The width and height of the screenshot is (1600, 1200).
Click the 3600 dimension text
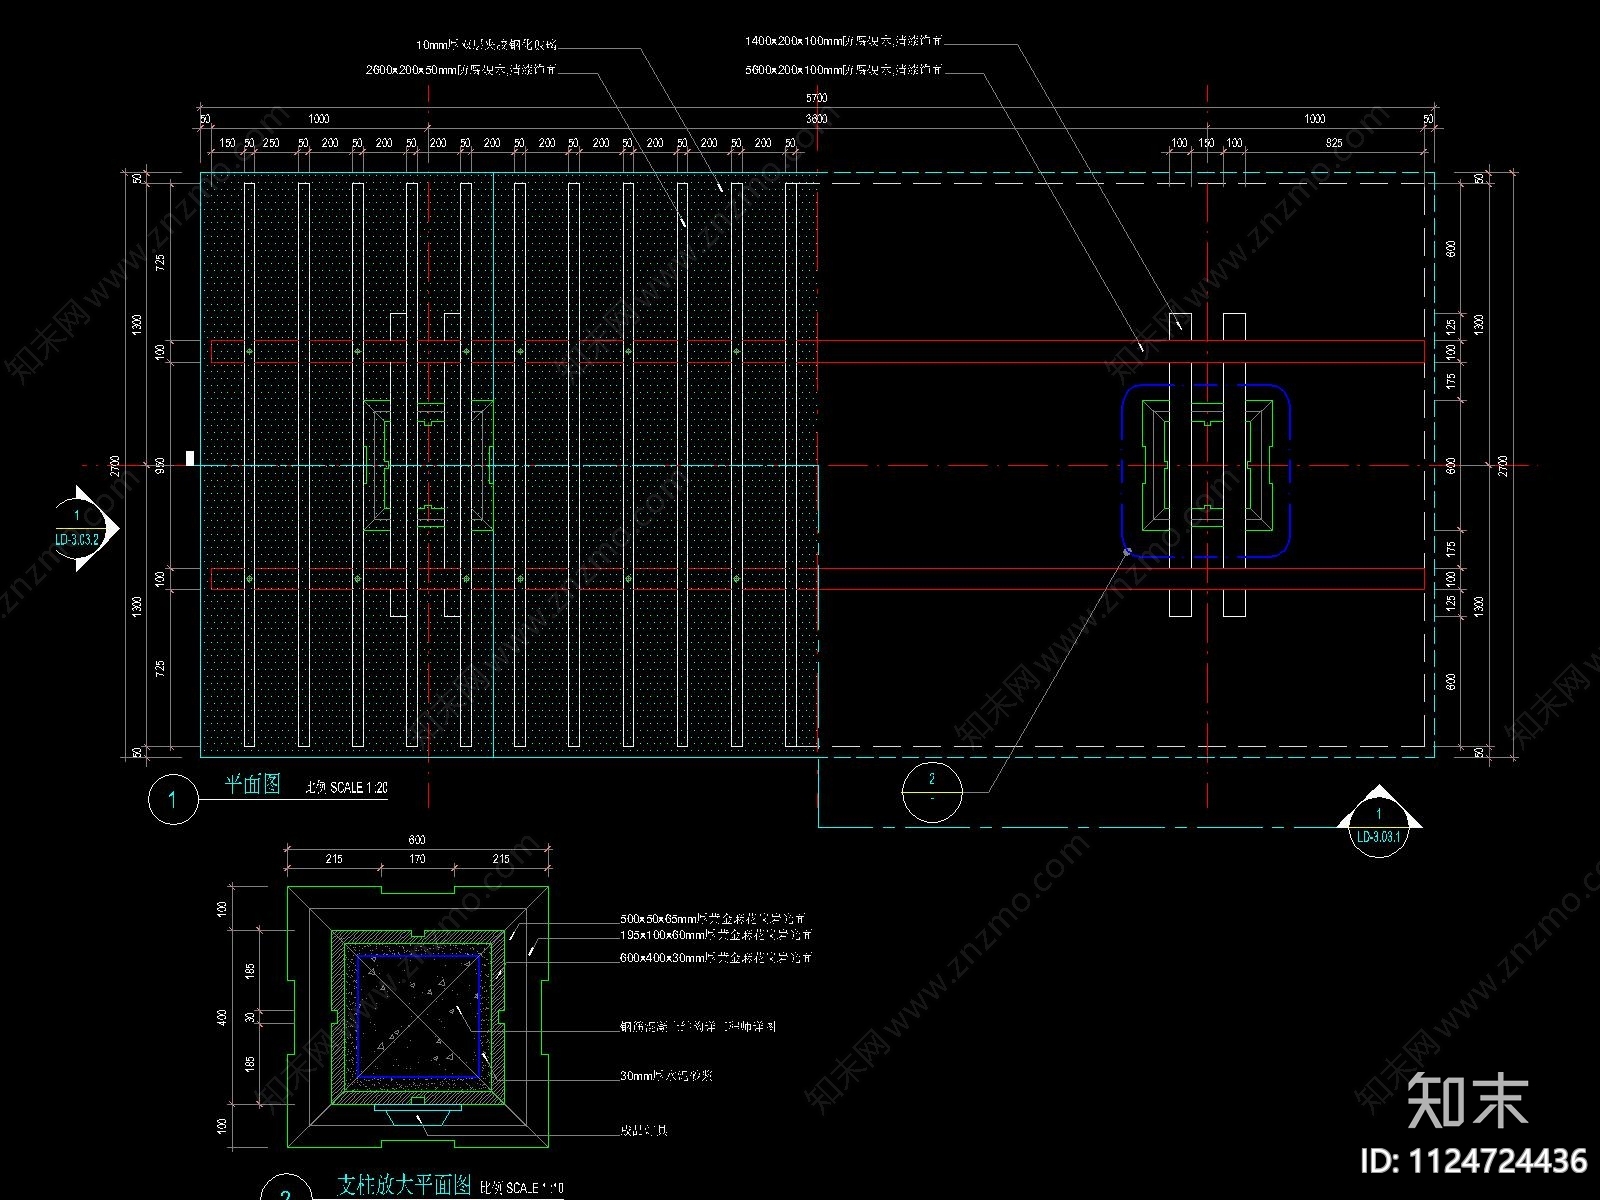click(x=817, y=119)
